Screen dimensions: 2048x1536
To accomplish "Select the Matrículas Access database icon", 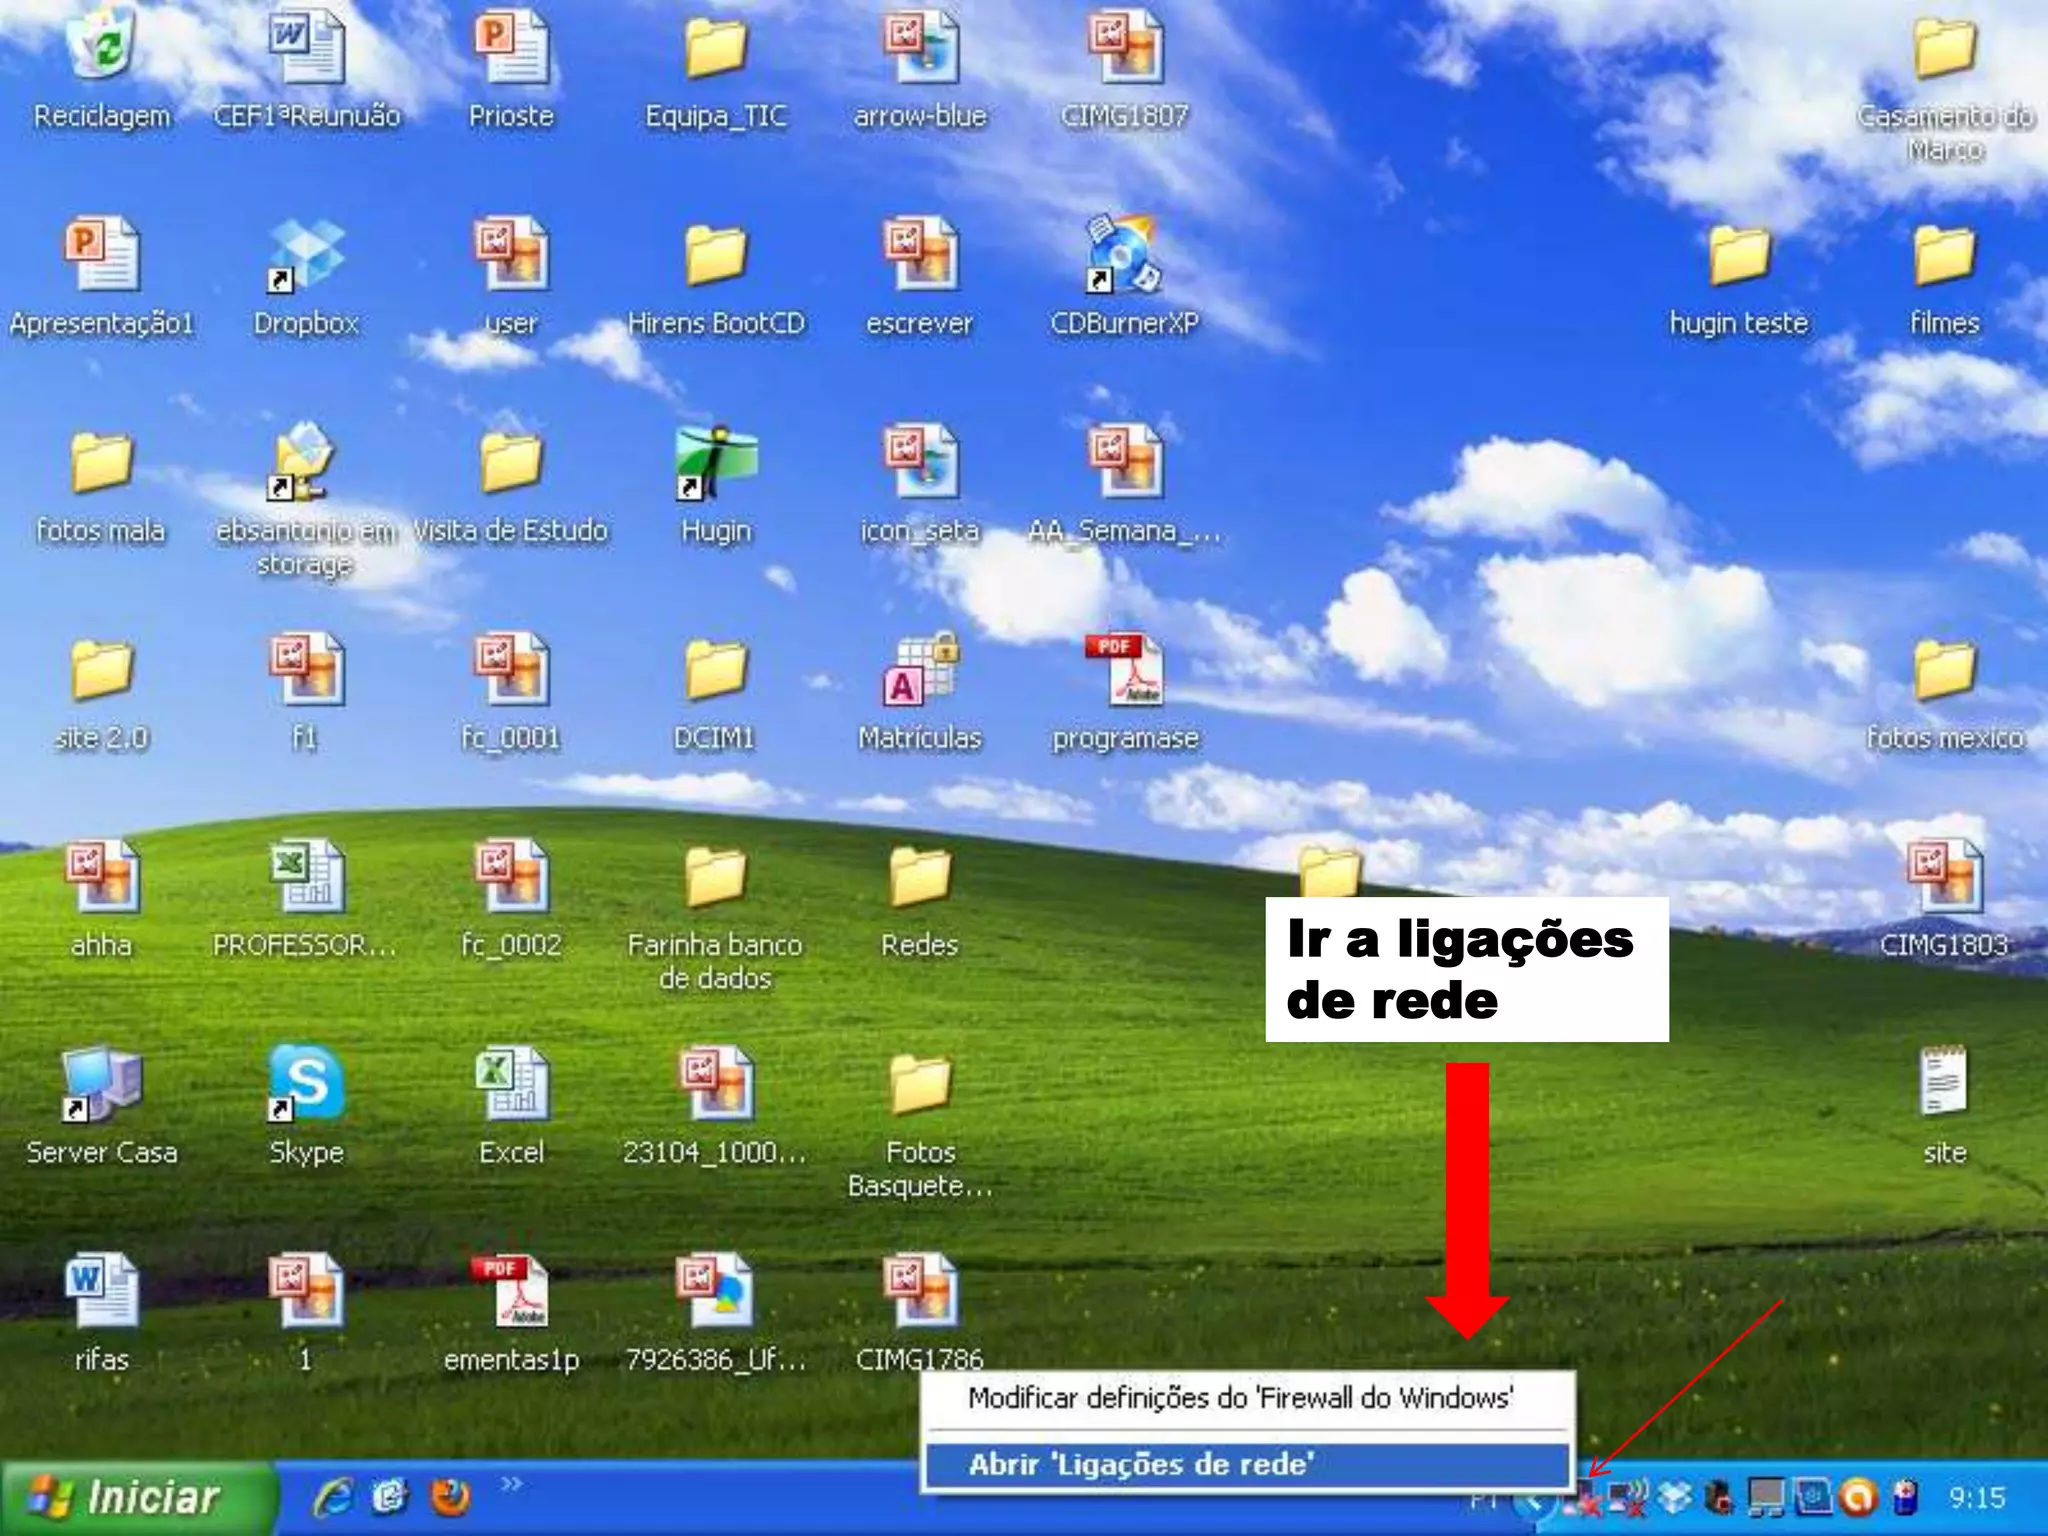I will [919, 670].
